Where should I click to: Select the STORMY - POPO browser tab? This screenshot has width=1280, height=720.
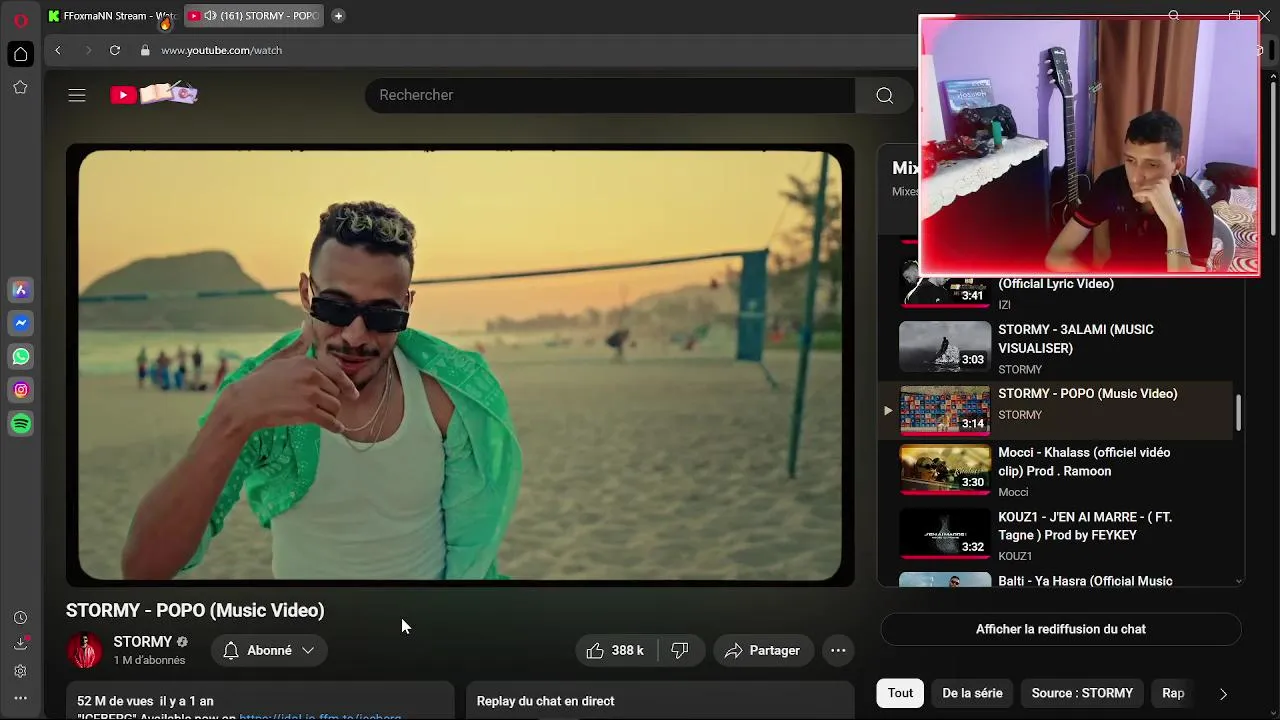tap(254, 16)
